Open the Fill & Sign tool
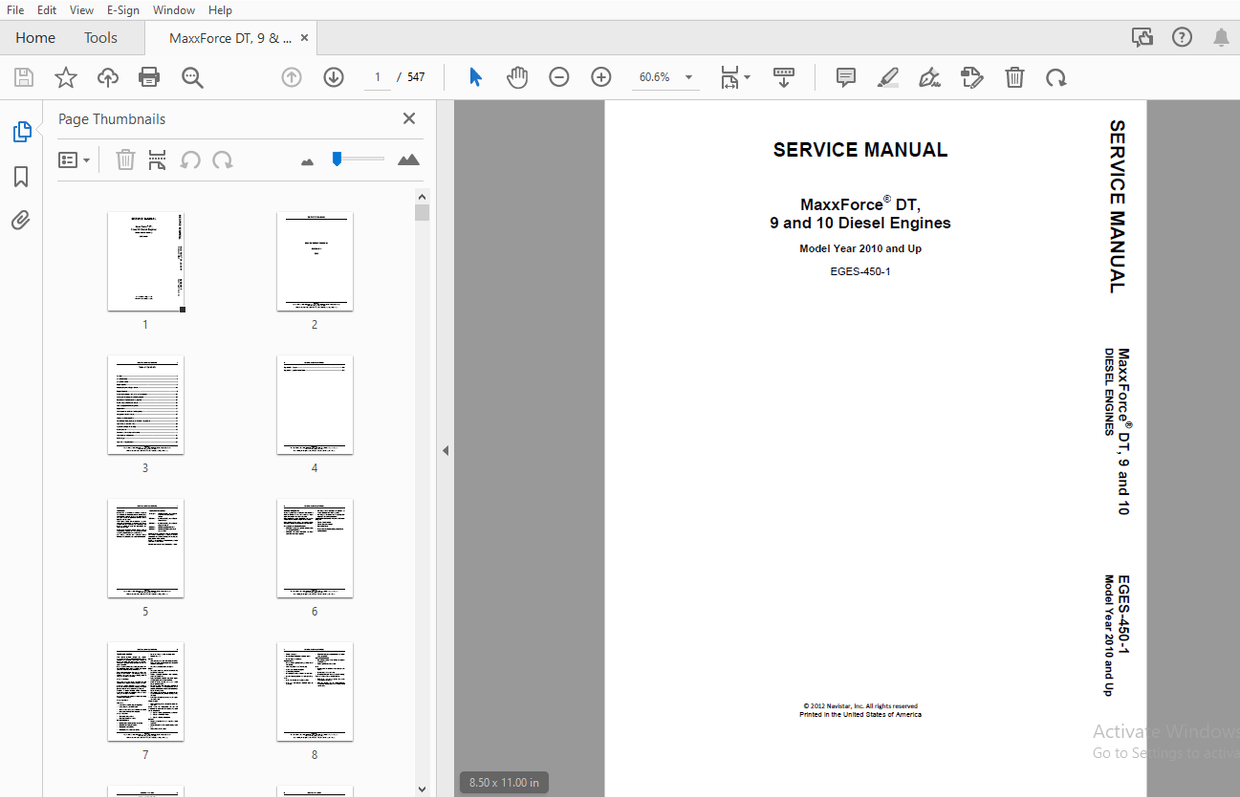The width and height of the screenshot is (1240, 797). coord(930,77)
